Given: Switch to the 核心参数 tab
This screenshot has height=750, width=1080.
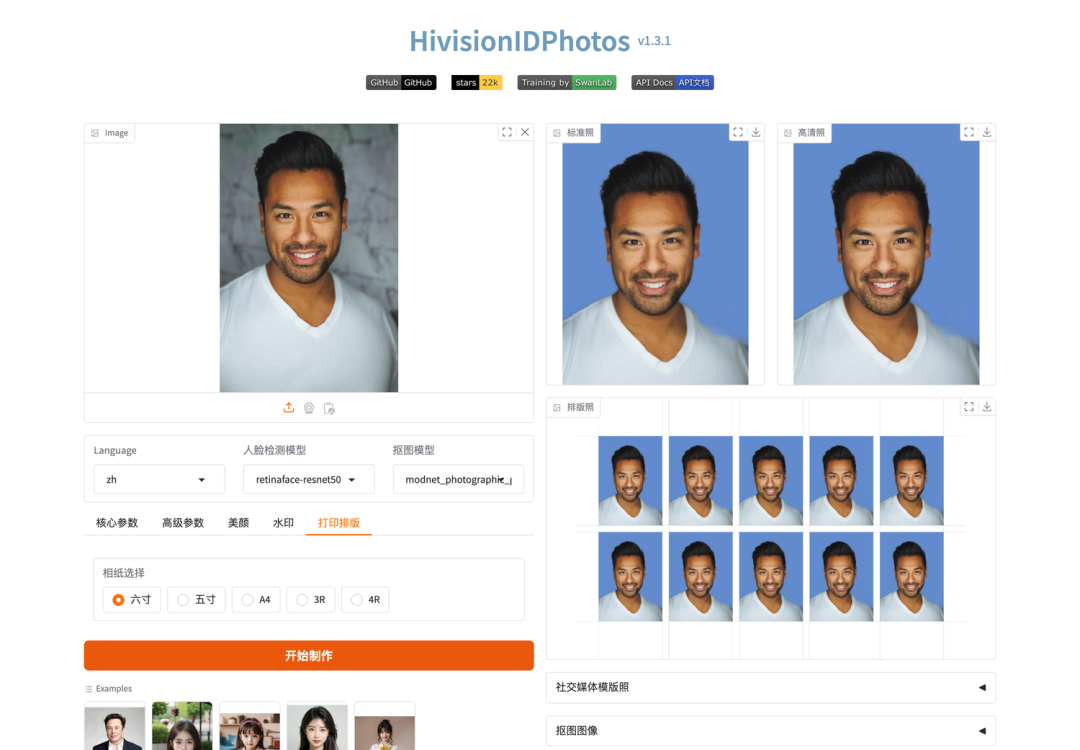Looking at the screenshot, I should coord(117,523).
